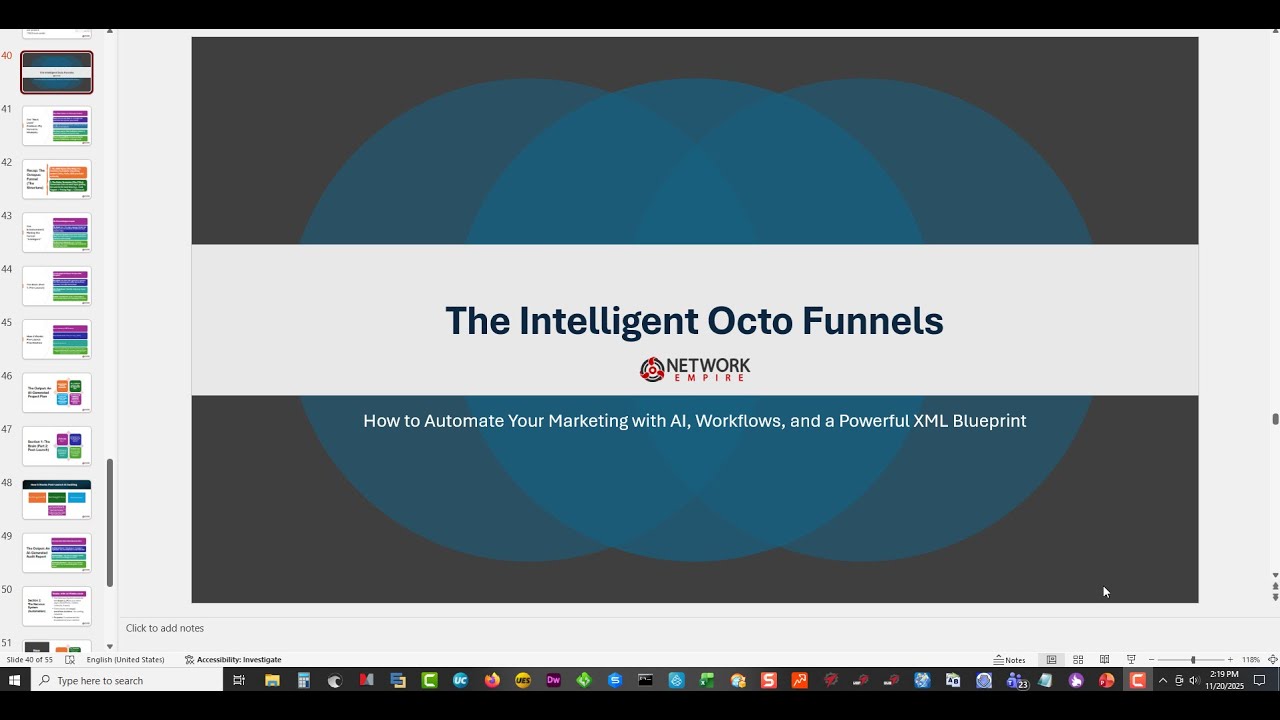Click the slide panel scrollbar thumb
Screen dimensions: 1280x720
110,522
